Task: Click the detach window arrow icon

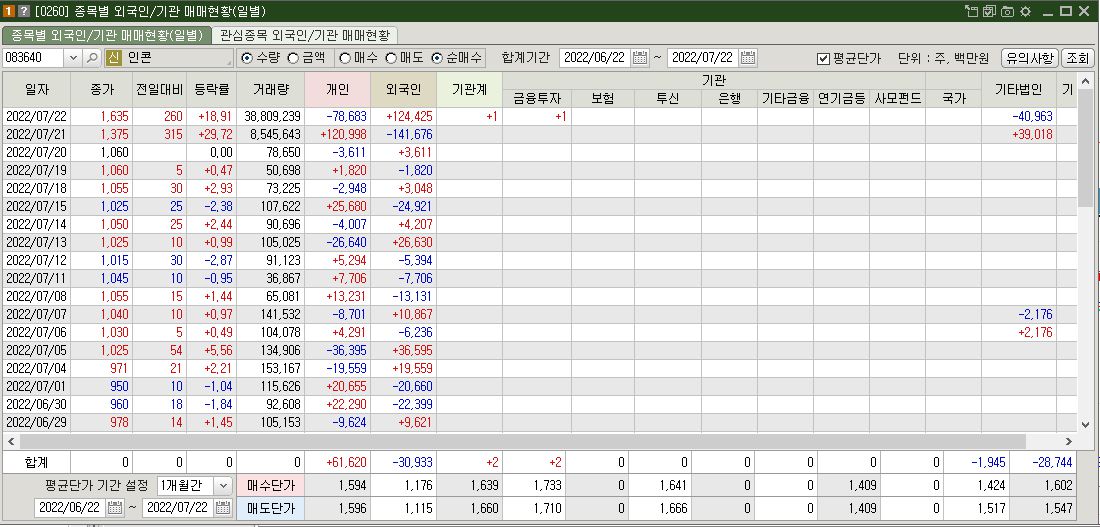Action: point(972,11)
